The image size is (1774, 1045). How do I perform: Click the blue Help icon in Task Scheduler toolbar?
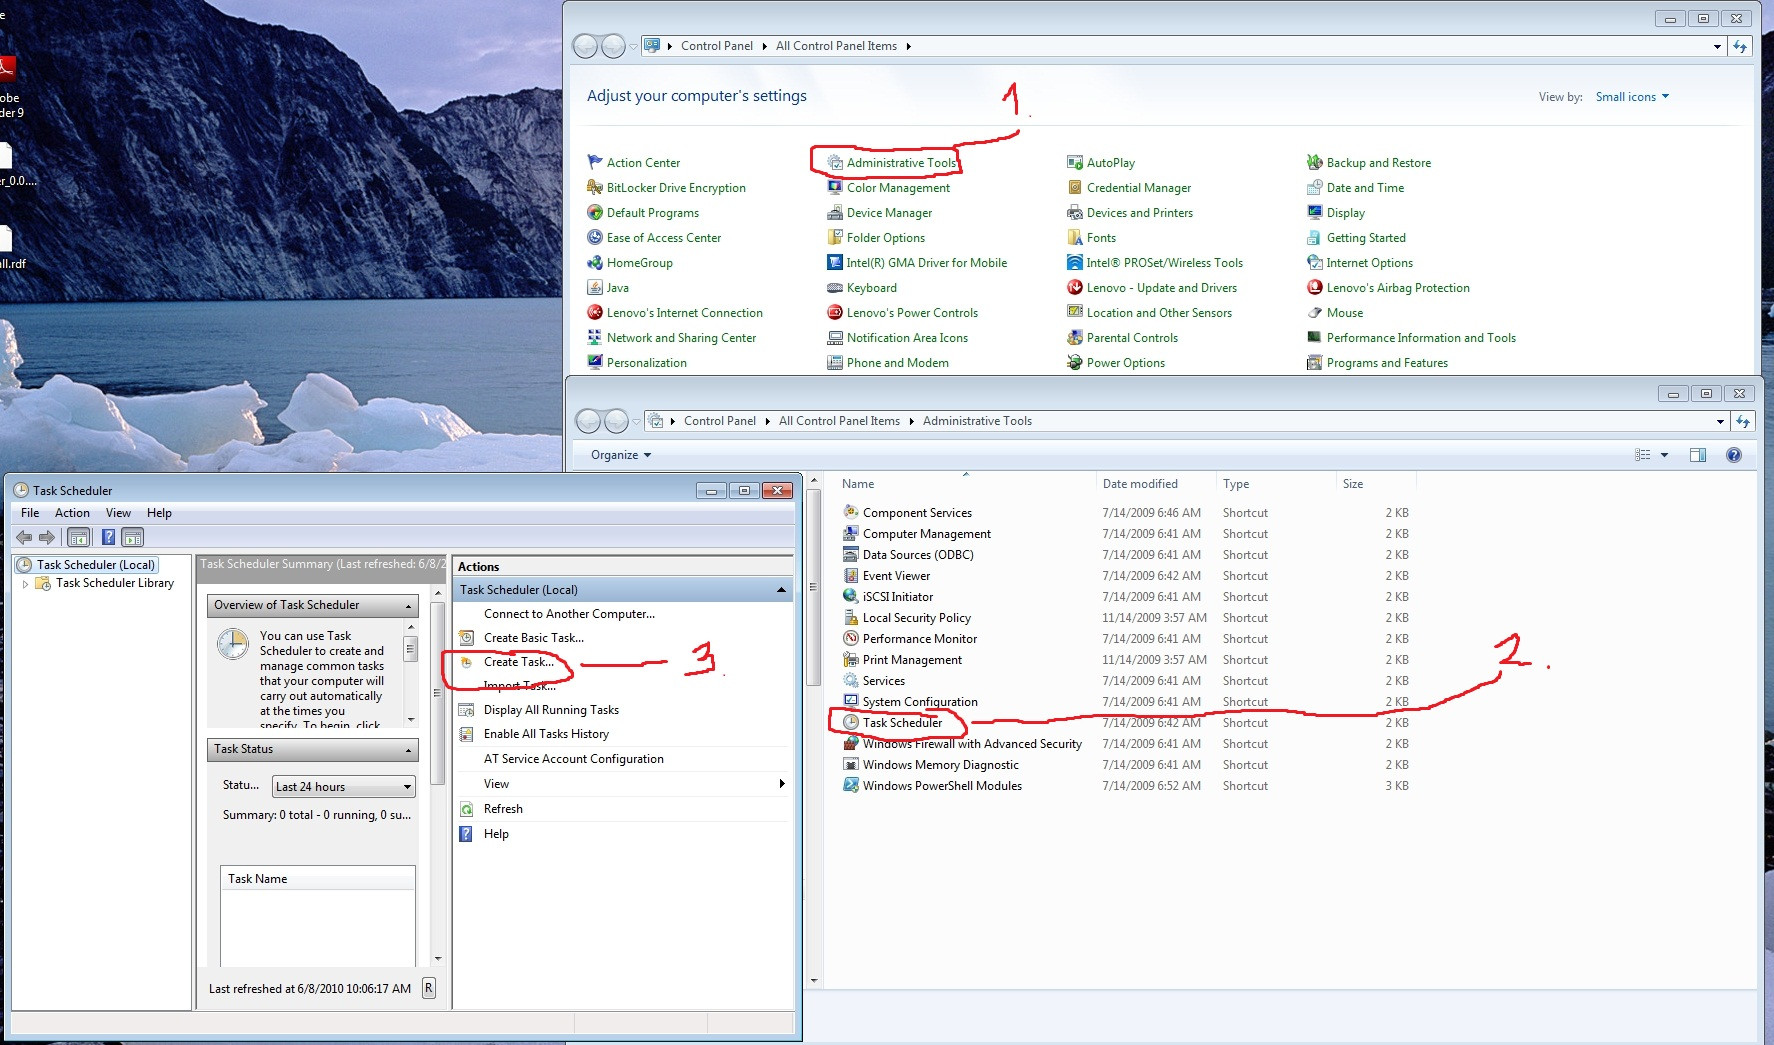click(108, 537)
